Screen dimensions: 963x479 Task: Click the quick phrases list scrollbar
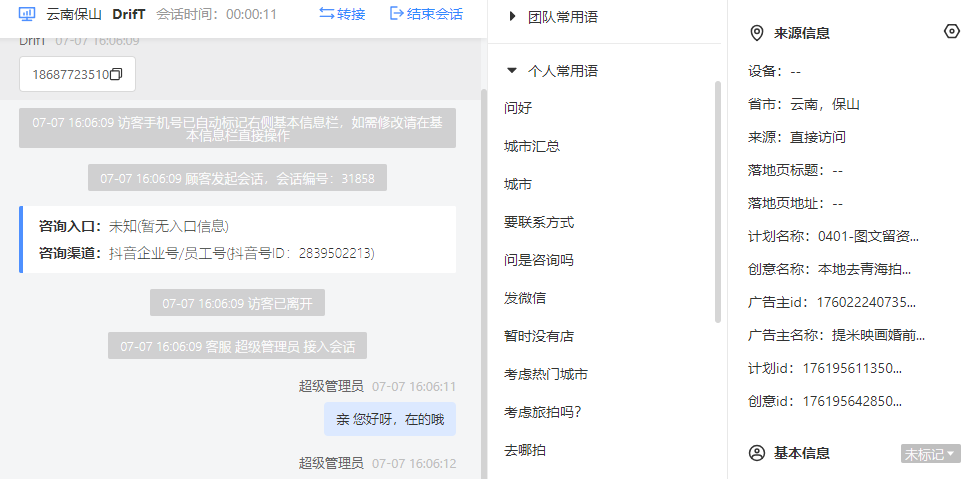pos(717,202)
